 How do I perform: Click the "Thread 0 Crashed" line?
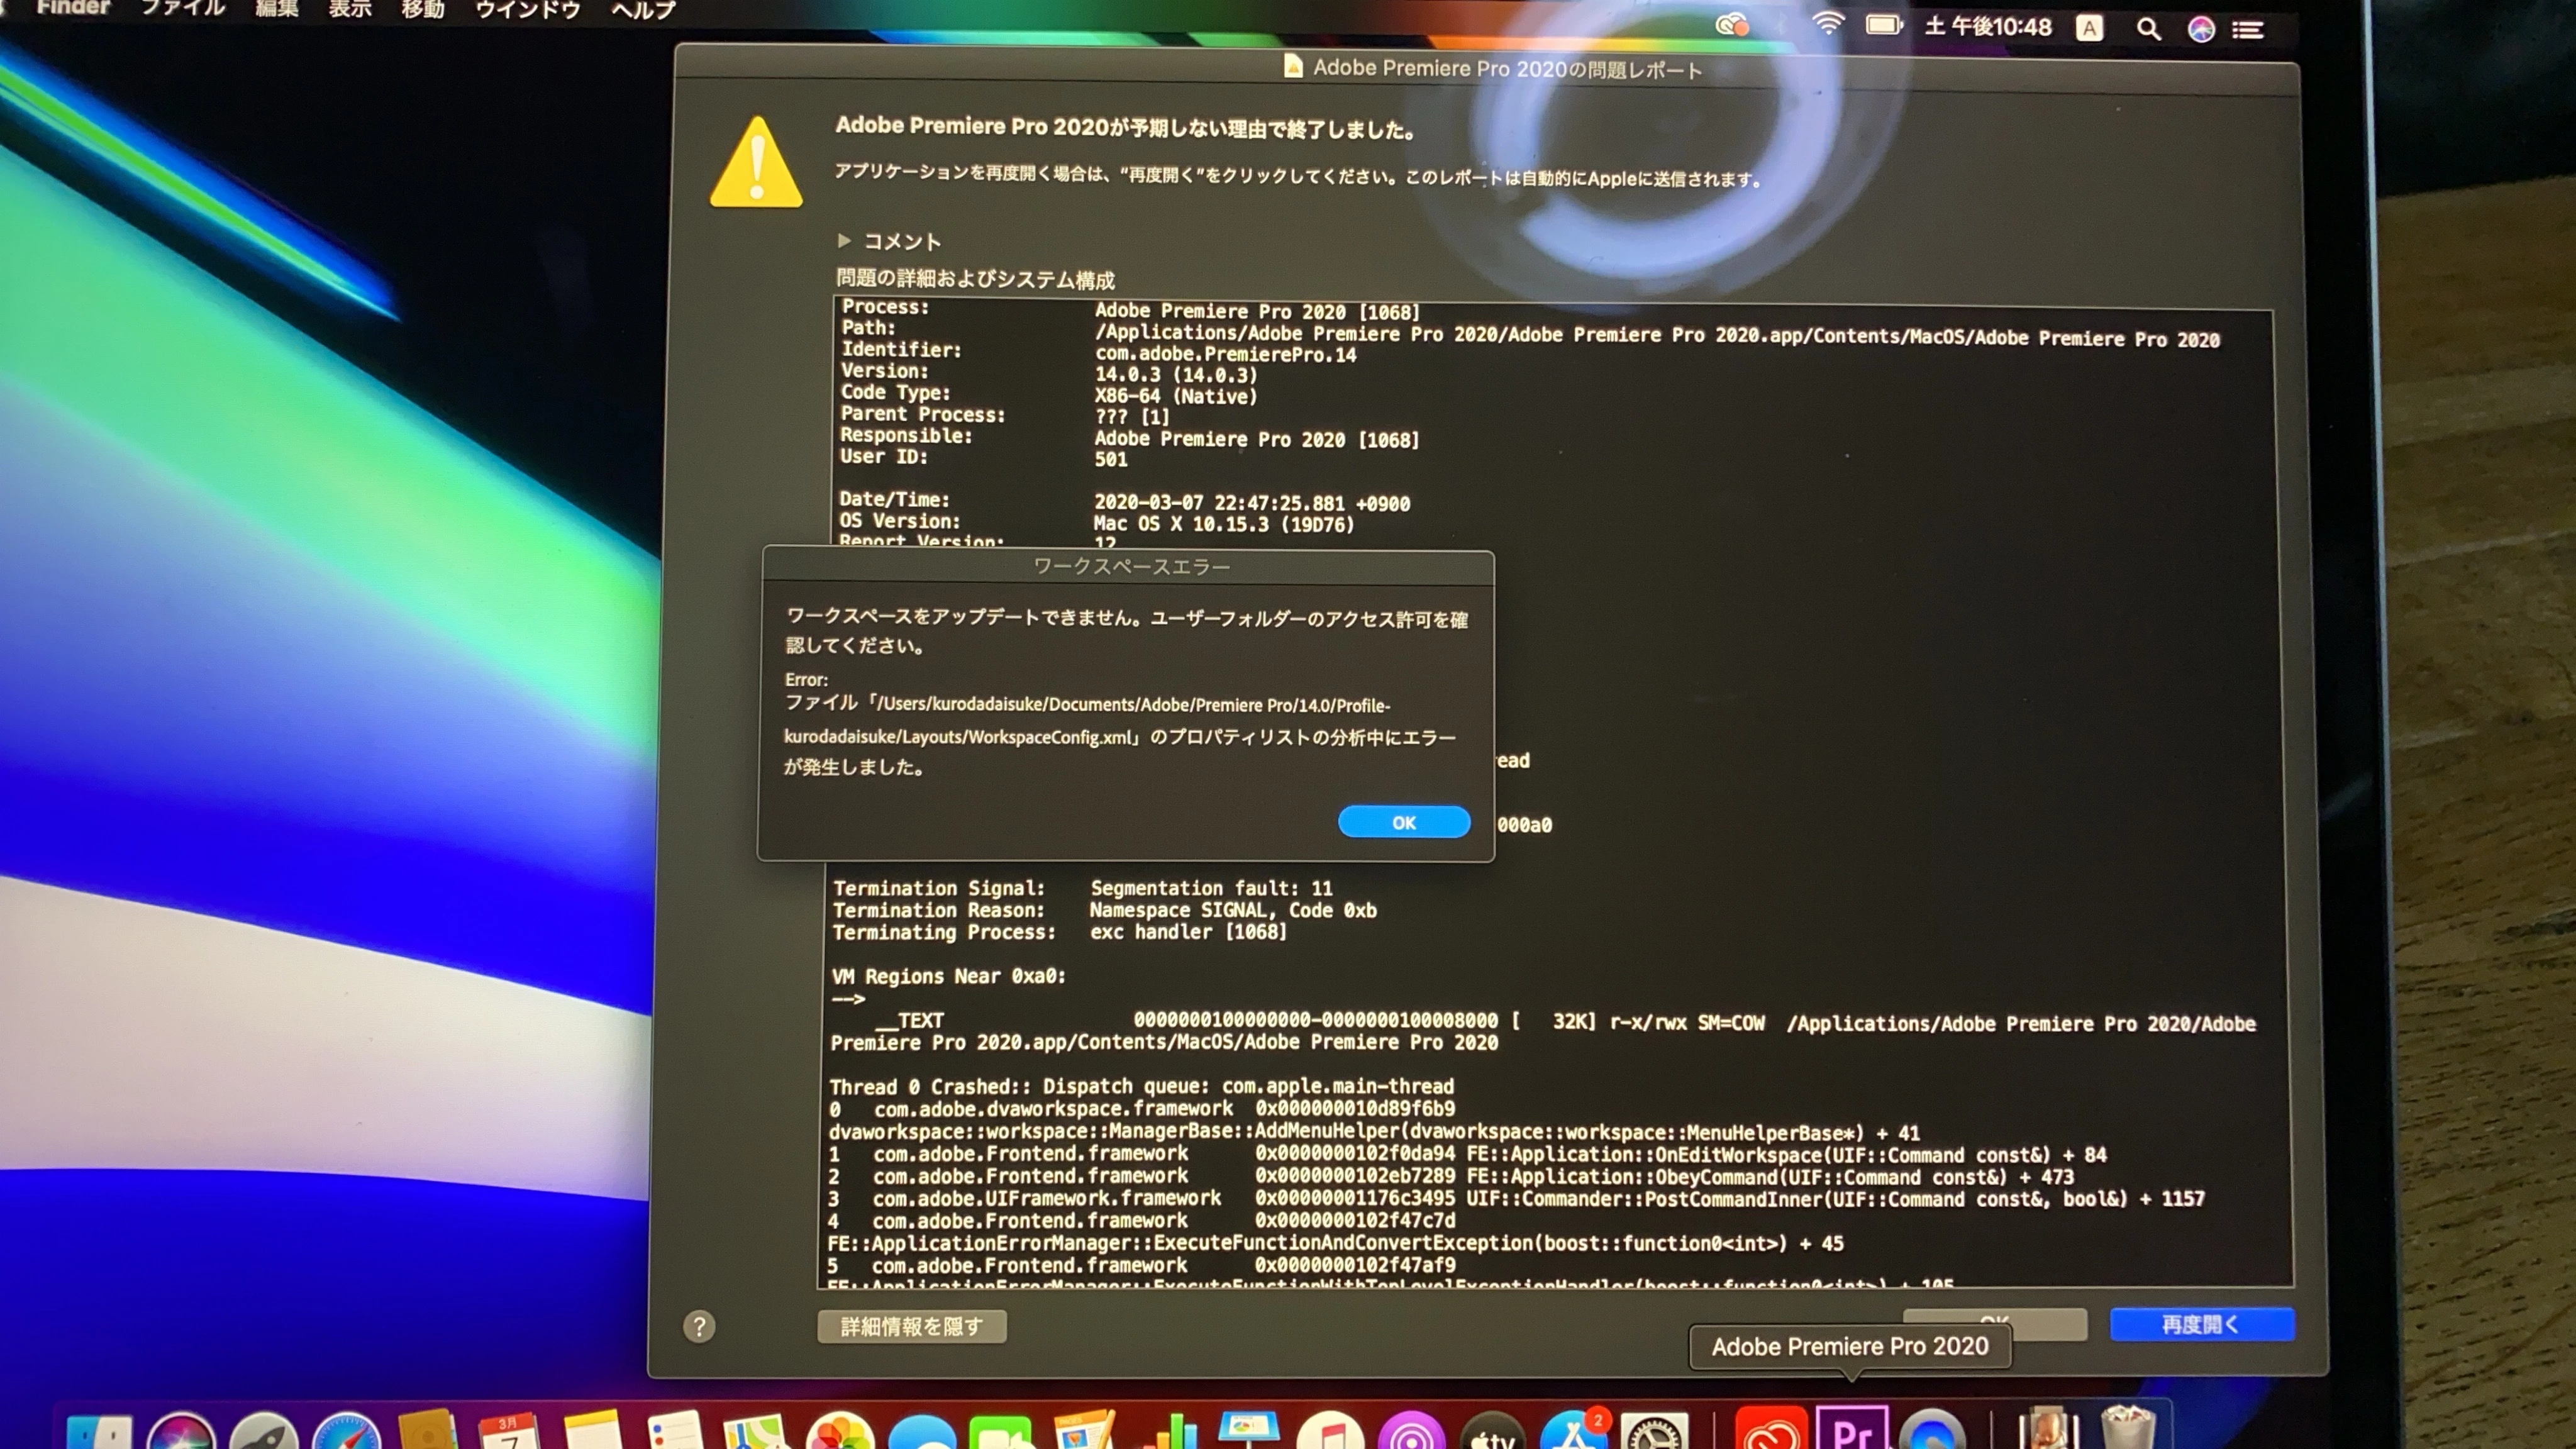point(1141,1086)
